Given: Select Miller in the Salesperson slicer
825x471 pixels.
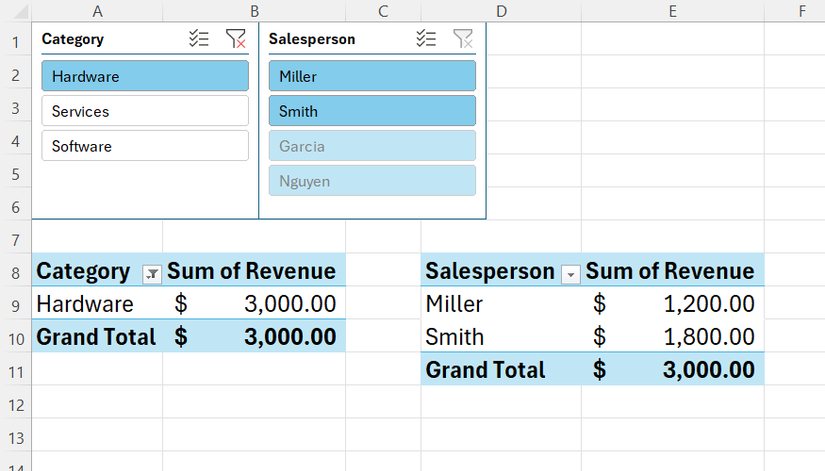Looking at the screenshot, I should tap(372, 76).
